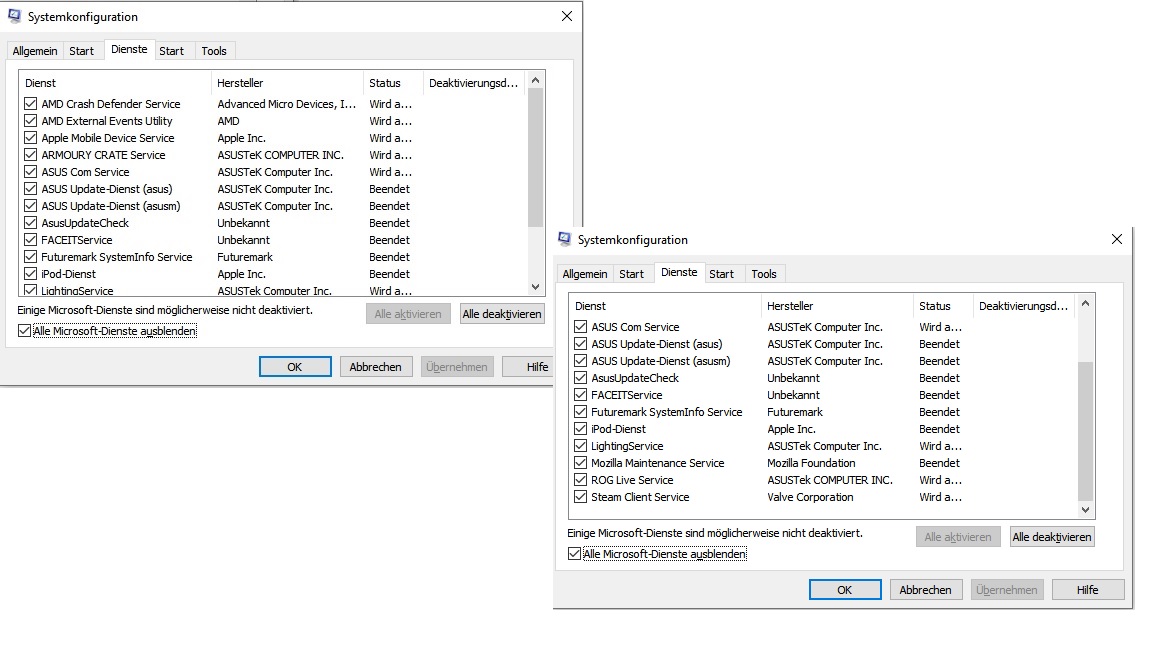Click the Systemkonfiguration title icon in the right window
This screenshot has width=1152, height=648.
pos(564,239)
